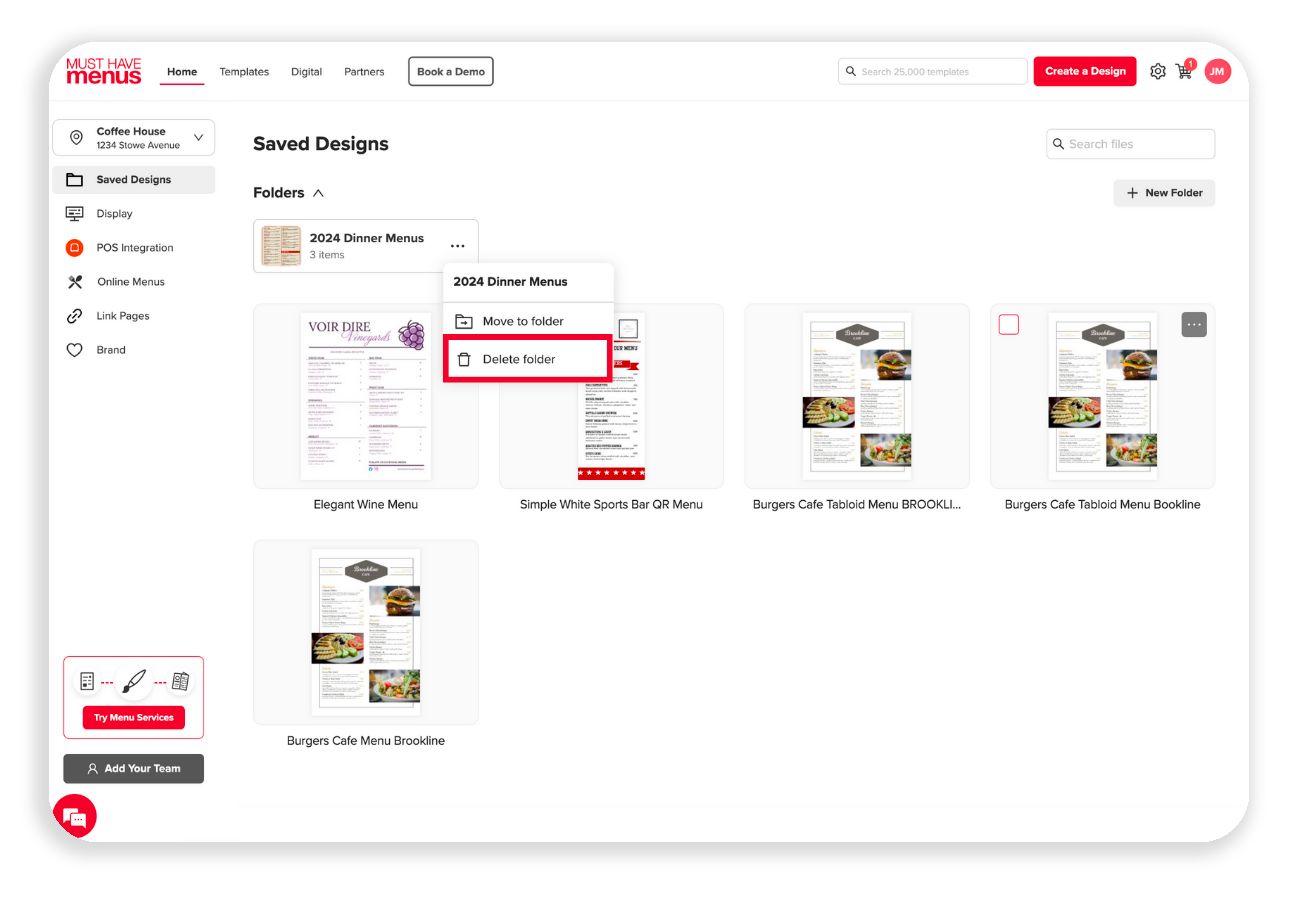Open Brand in sidebar
This screenshot has height=900, width=1300.
pyautogui.click(x=134, y=350)
